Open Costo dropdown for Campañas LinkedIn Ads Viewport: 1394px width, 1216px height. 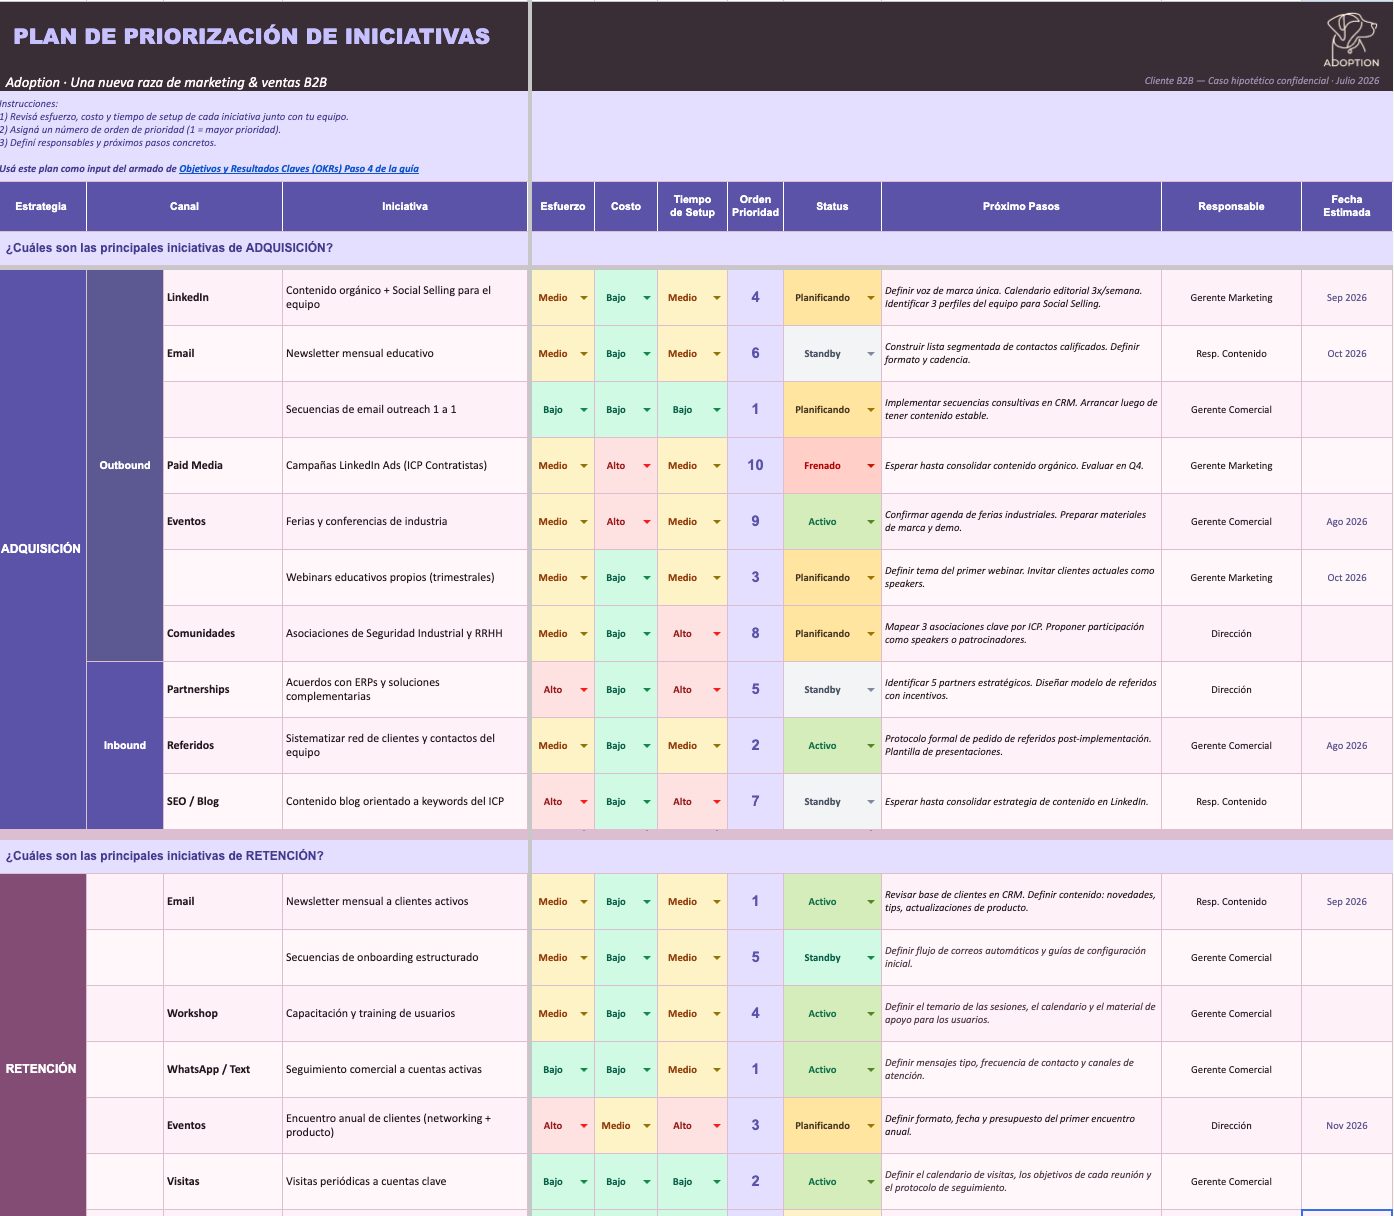tap(647, 466)
